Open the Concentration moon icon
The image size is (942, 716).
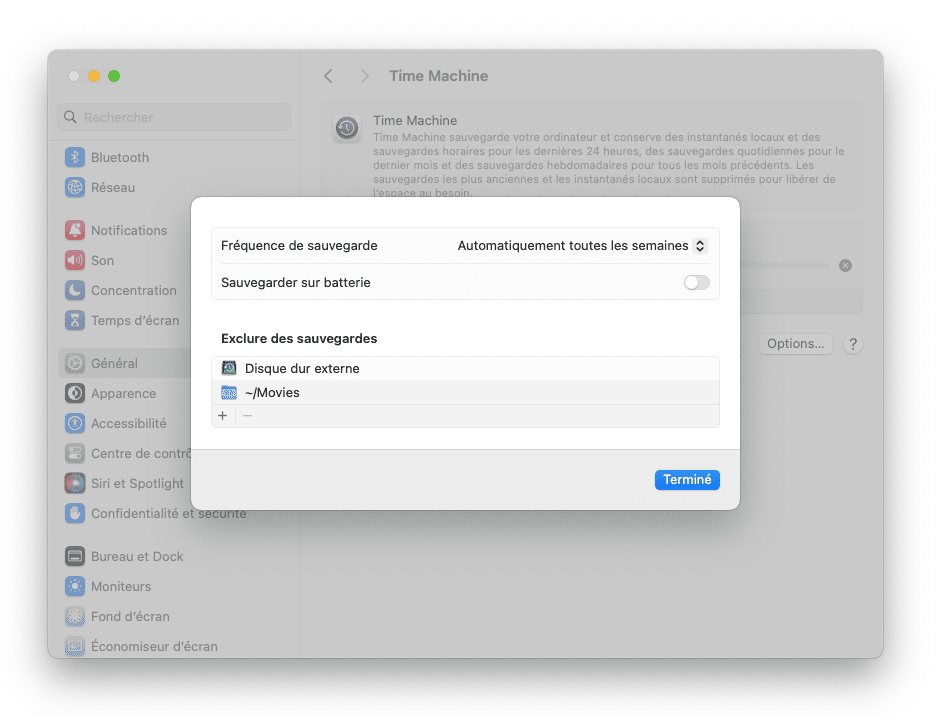[74, 290]
